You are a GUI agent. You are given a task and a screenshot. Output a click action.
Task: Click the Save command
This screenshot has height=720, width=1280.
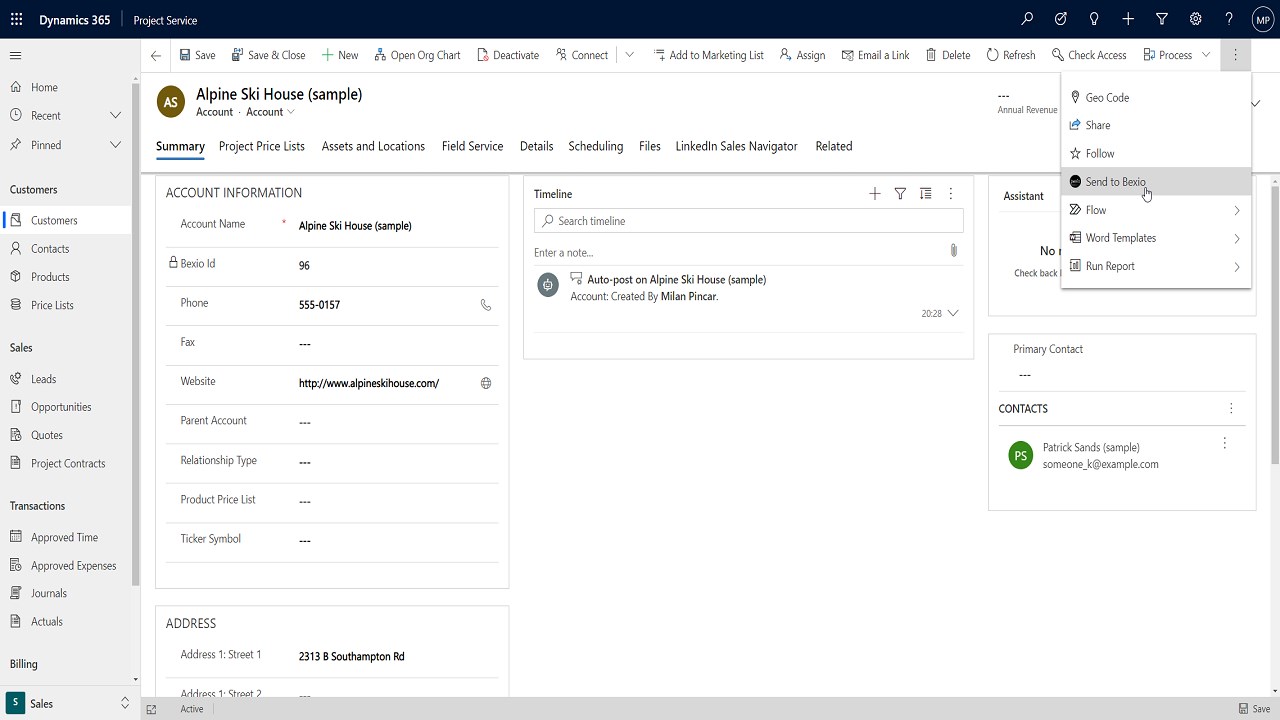[x=197, y=55]
